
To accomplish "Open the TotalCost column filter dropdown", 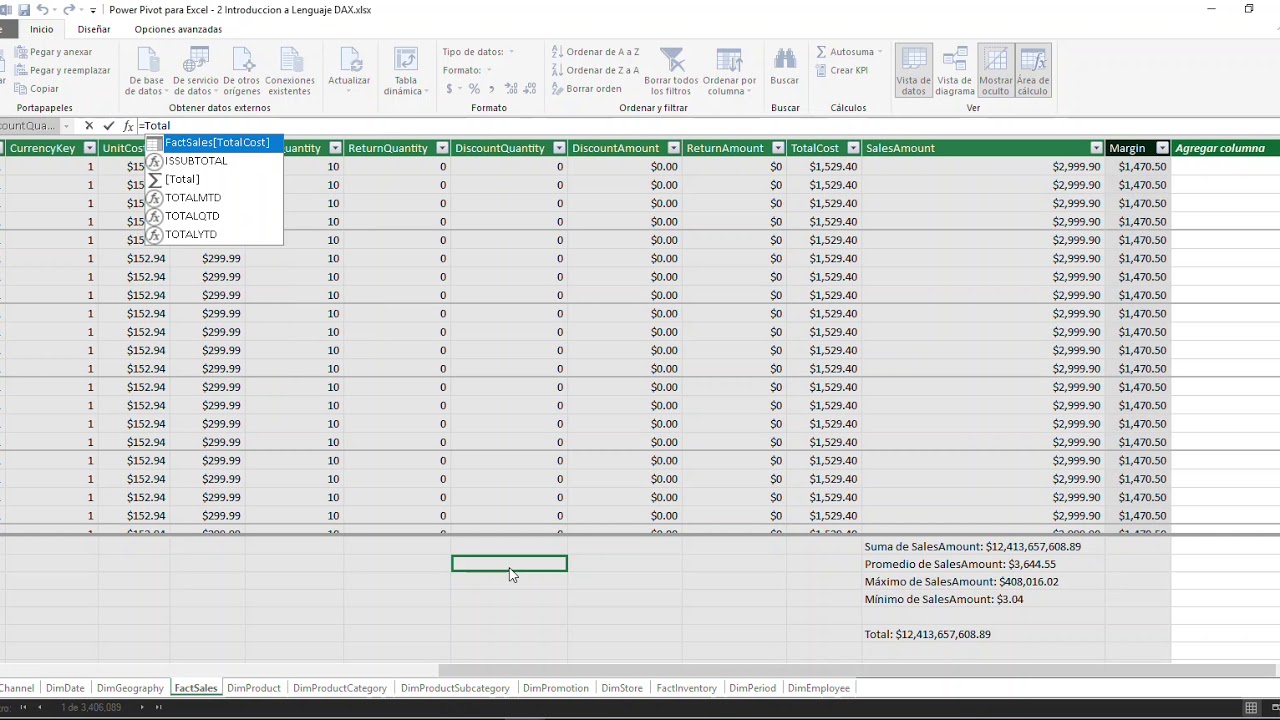I will [x=853, y=148].
